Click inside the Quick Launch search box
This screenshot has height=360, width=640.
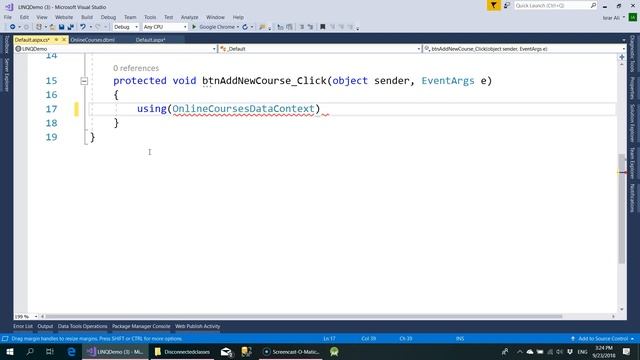click(555, 5)
